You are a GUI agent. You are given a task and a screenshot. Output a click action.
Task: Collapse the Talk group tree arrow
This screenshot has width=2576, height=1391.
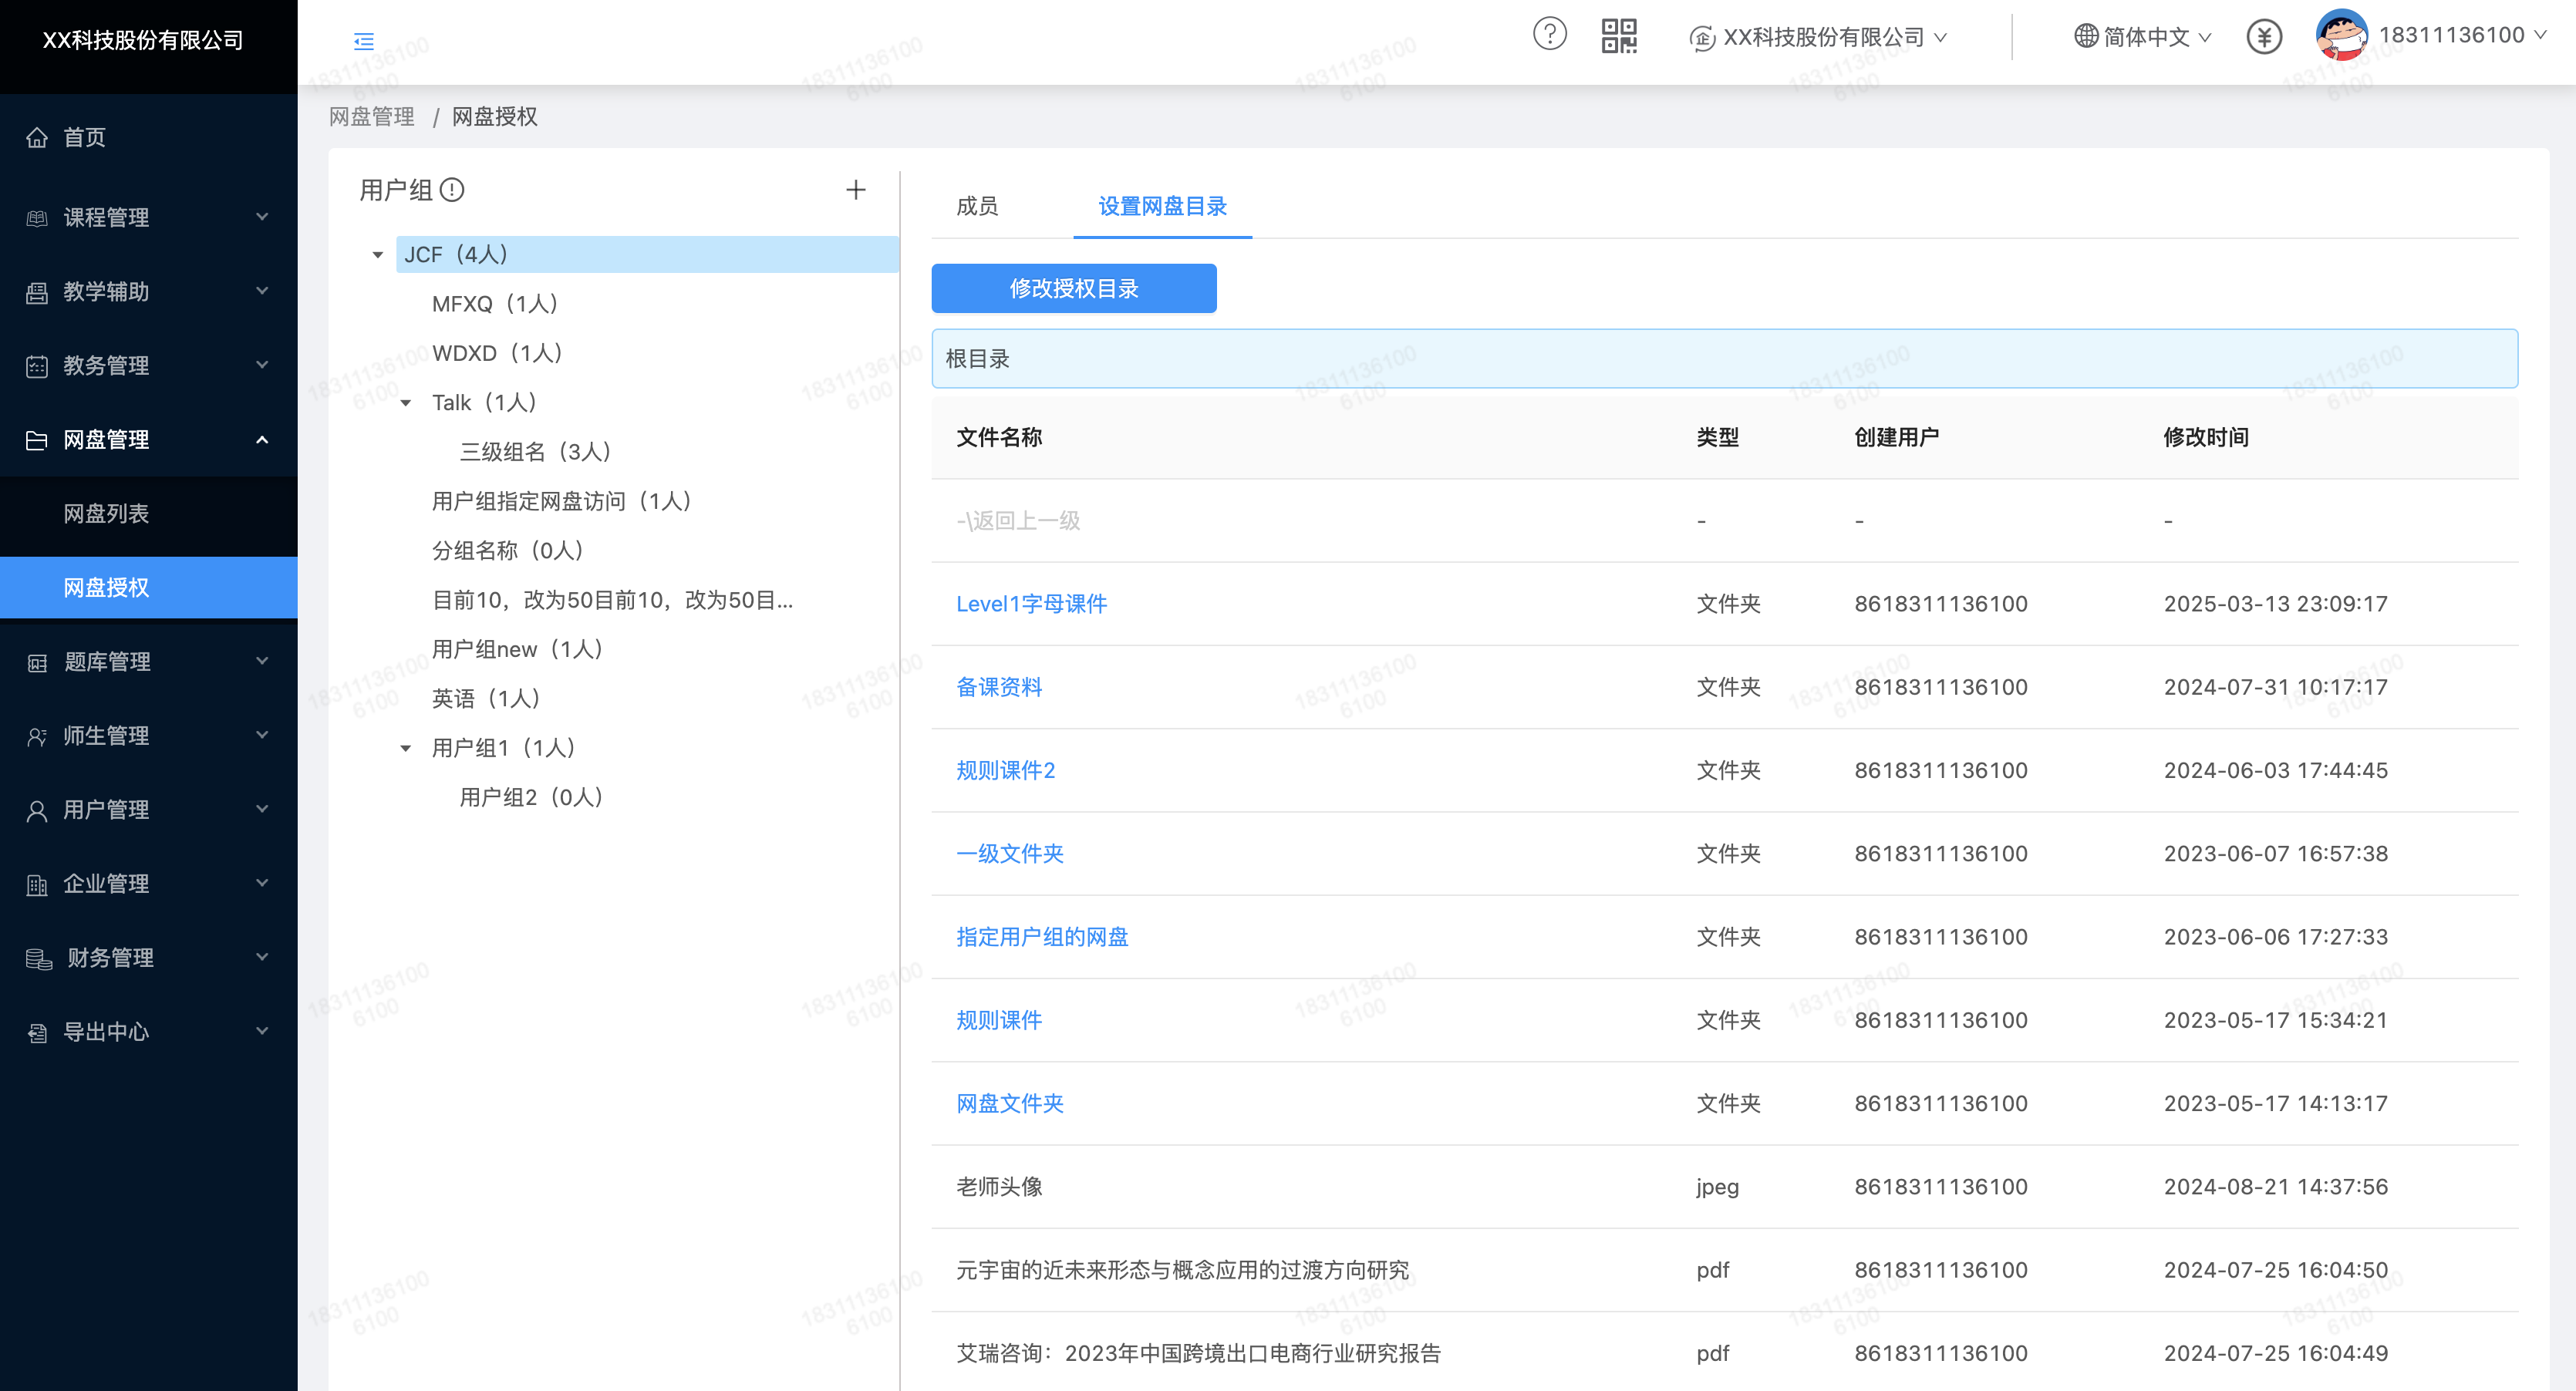point(406,403)
